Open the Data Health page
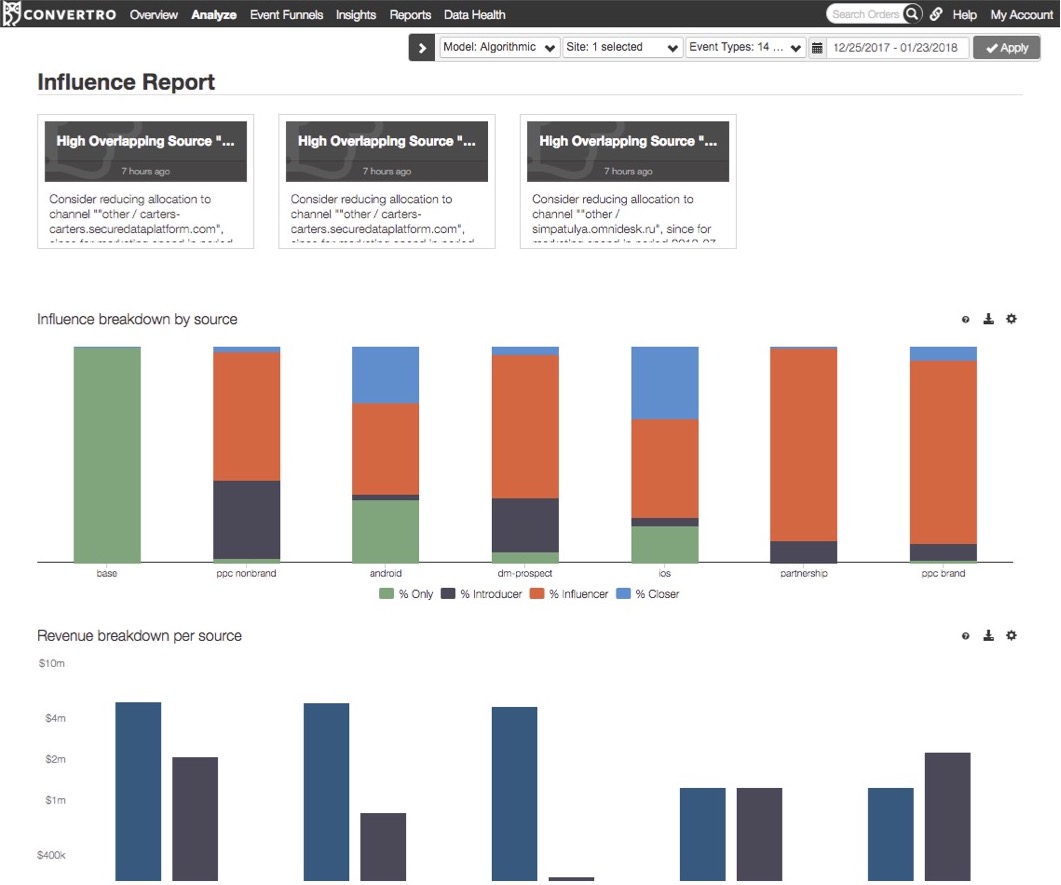Screen dimensions: 1061x885 pyautogui.click(x=474, y=14)
